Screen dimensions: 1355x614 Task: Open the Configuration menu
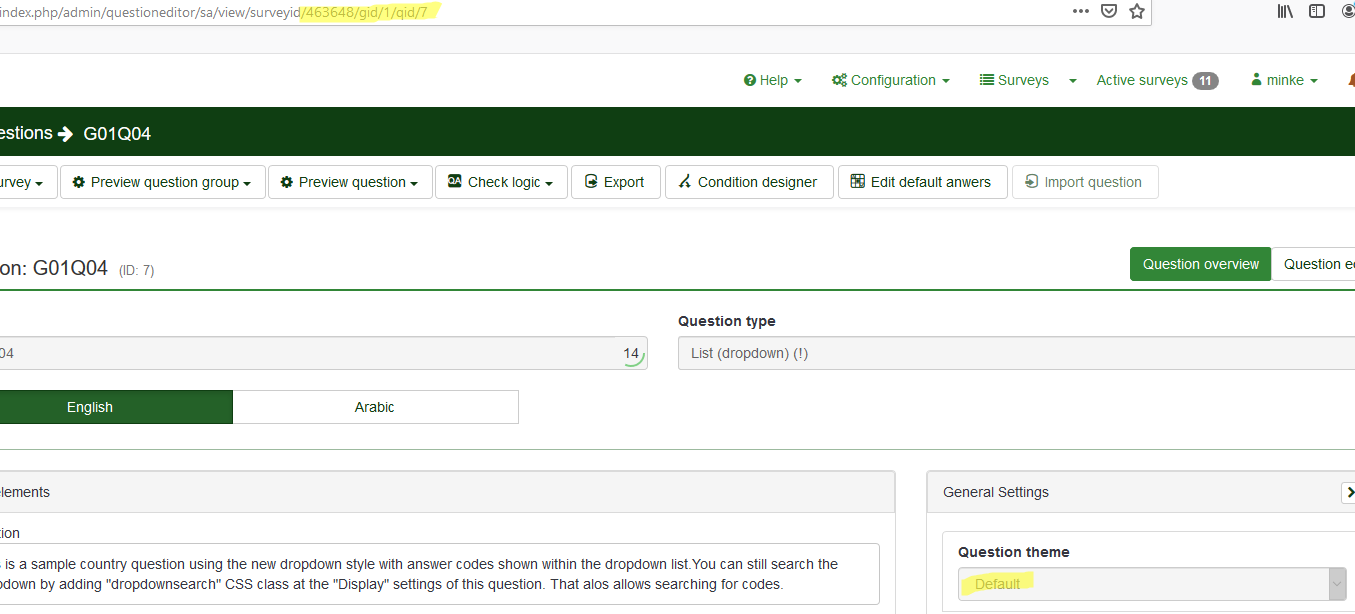(890, 81)
